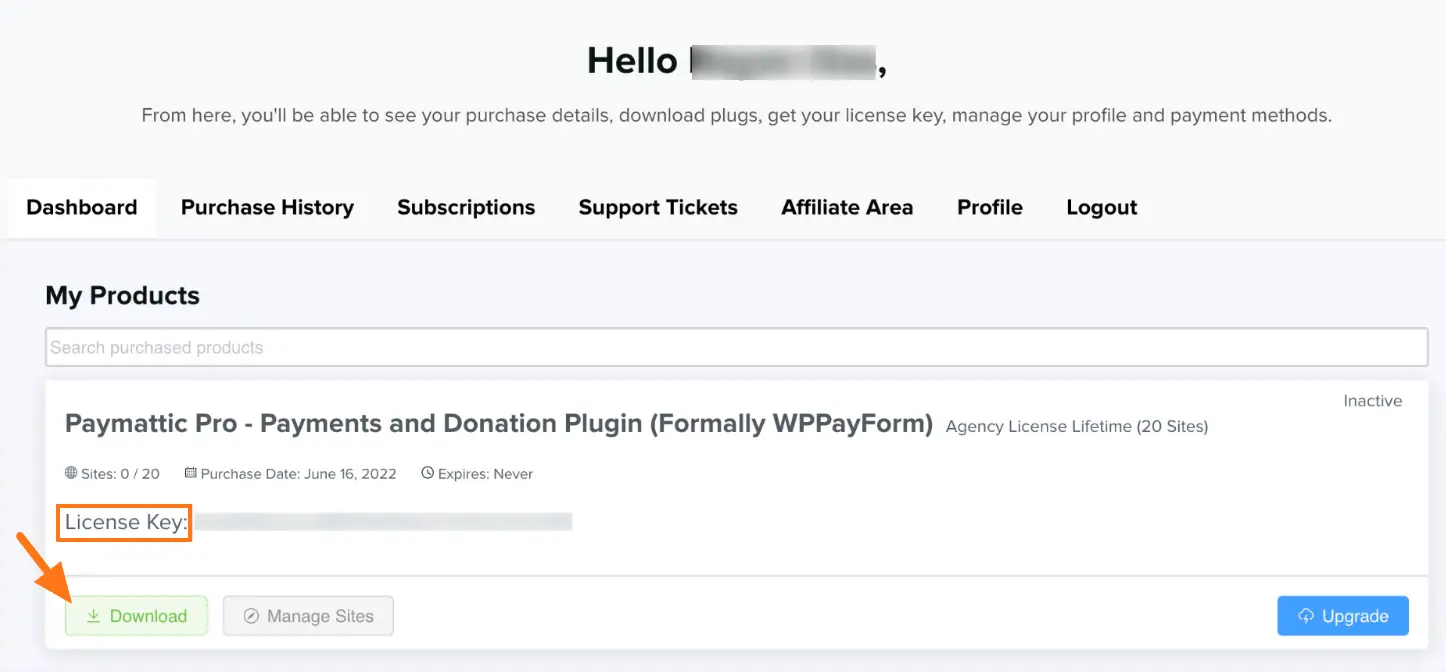Click the clock icon beside Expires
This screenshot has height=672, width=1446.
tap(427, 473)
